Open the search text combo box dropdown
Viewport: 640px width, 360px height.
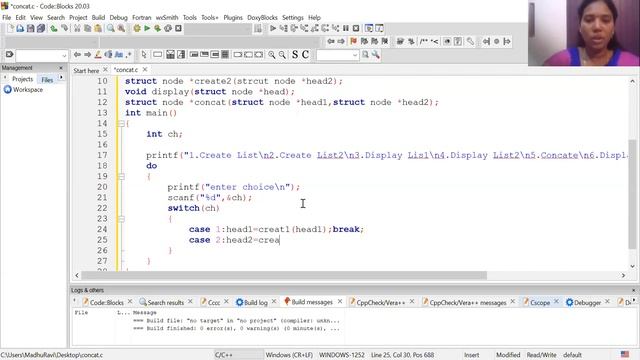355,55
